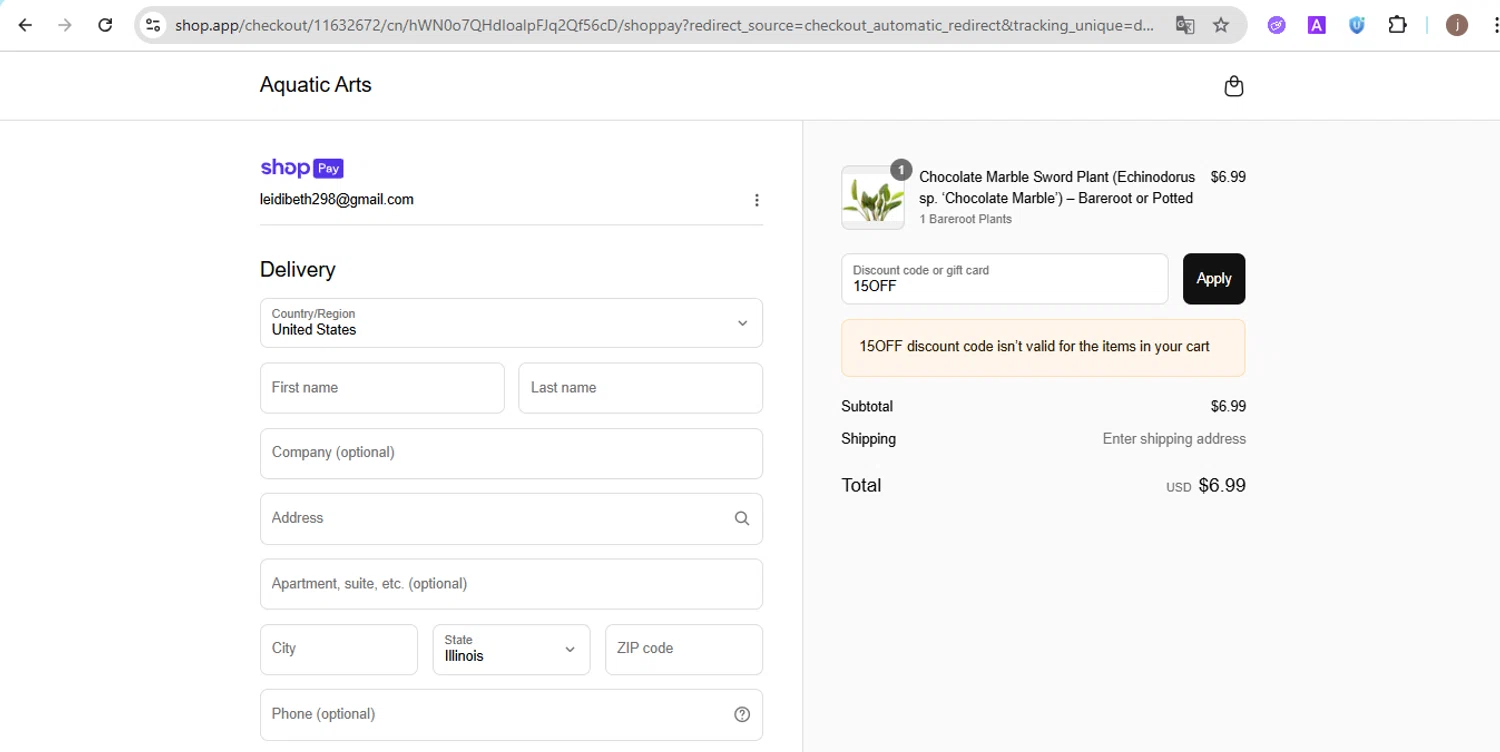Open Shop Pay account options menu
Image resolution: width=1500 pixels, height=752 pixels.
pyautogui.click(x=757, y=200)
